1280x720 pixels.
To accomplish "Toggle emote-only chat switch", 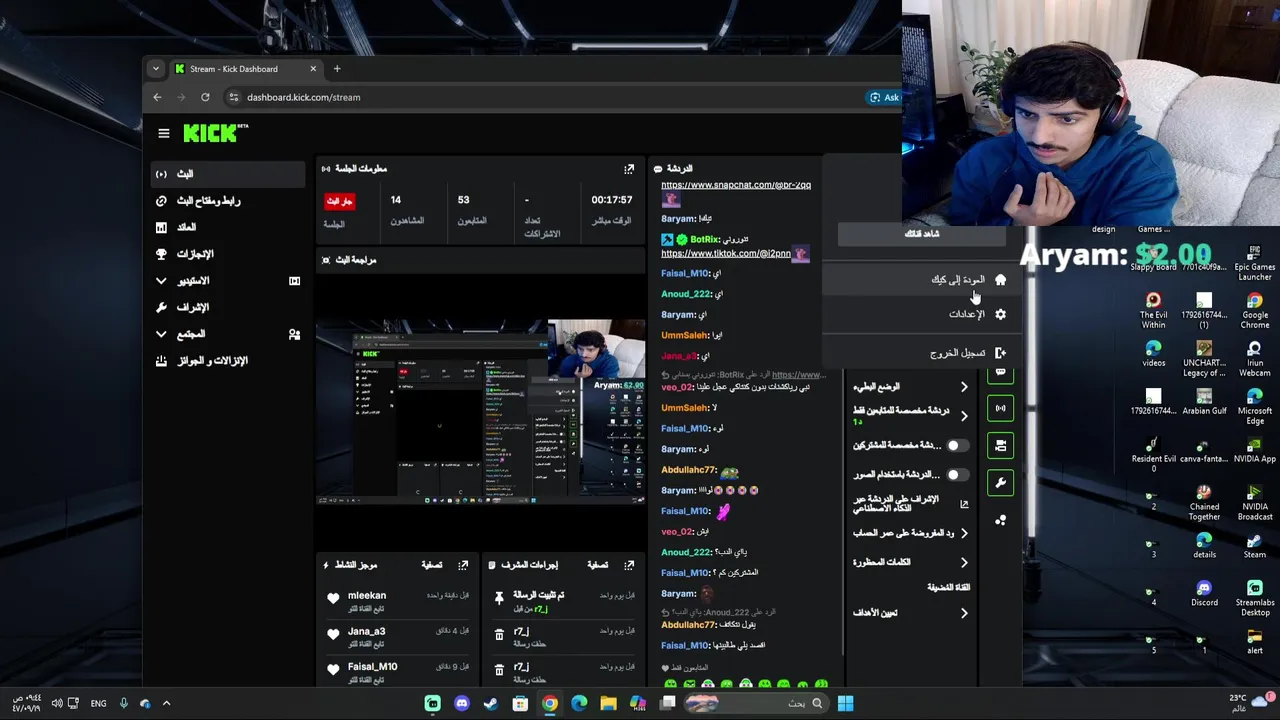I will [958, 475].
